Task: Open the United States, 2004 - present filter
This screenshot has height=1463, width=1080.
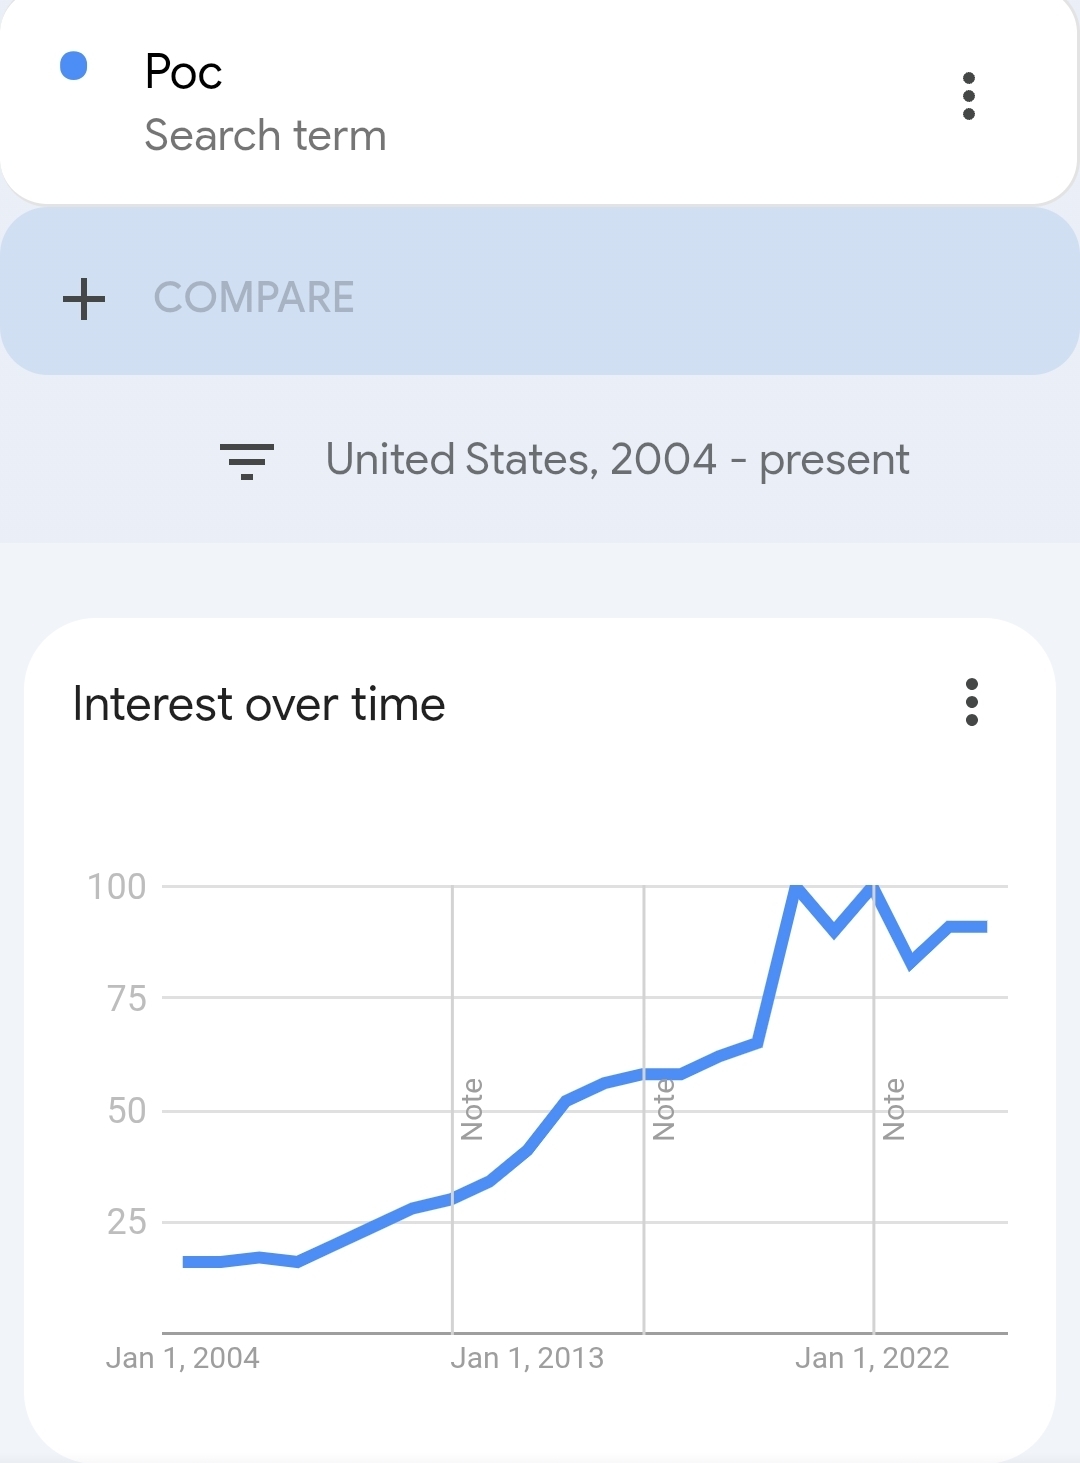Action: coord(617,460)
